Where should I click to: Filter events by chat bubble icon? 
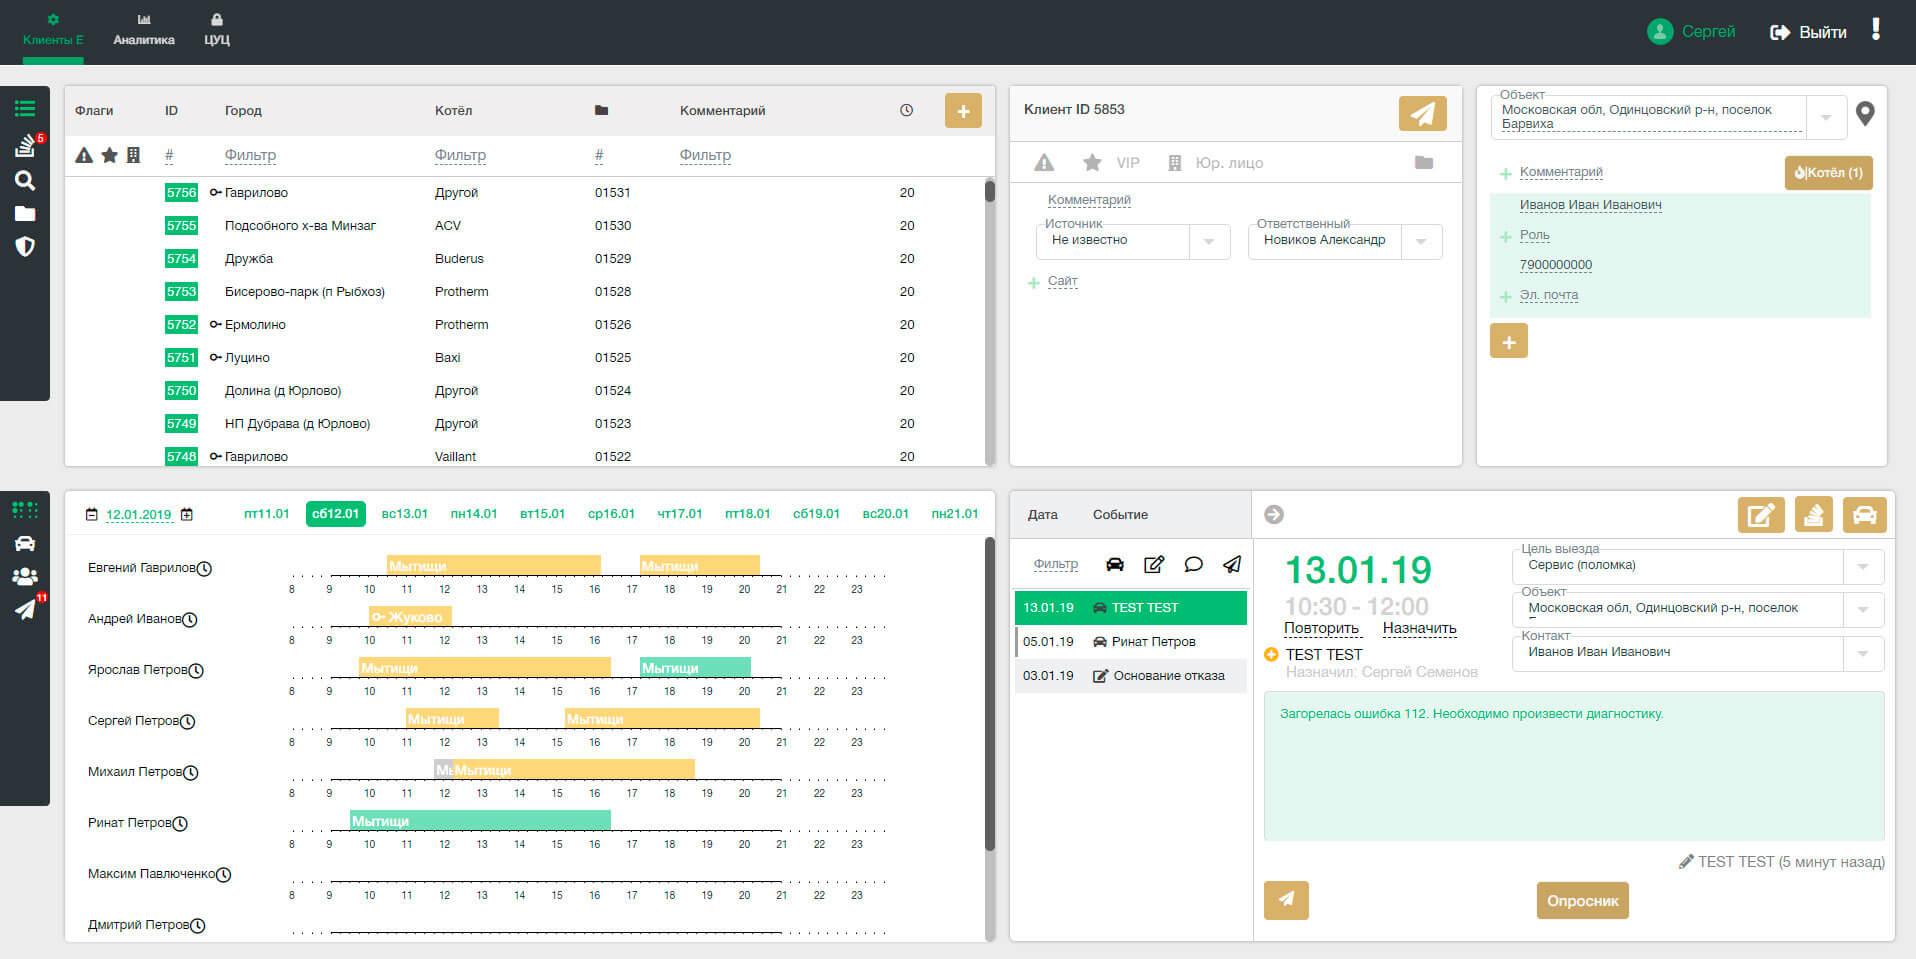[x=1193, y=565]
